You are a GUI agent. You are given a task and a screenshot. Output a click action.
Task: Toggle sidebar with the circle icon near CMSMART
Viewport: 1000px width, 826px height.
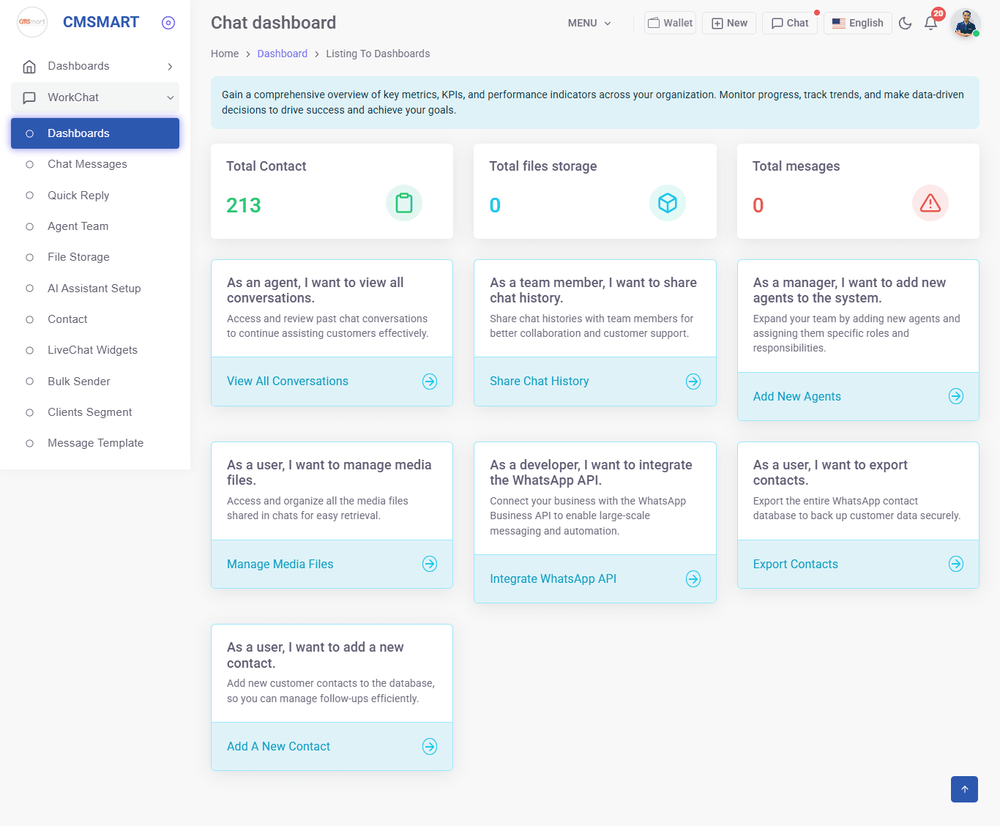pyautogui.click(x=168, y=23)
